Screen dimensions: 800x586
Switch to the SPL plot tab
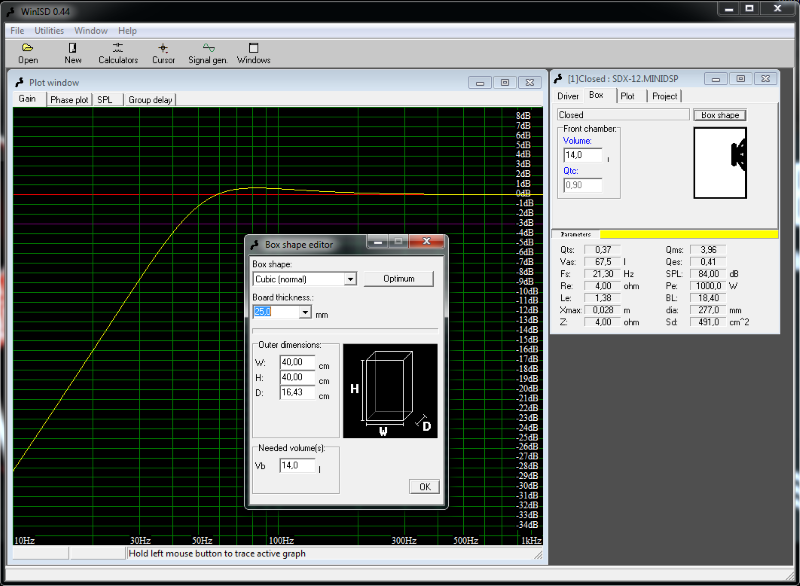click(105, 100)
